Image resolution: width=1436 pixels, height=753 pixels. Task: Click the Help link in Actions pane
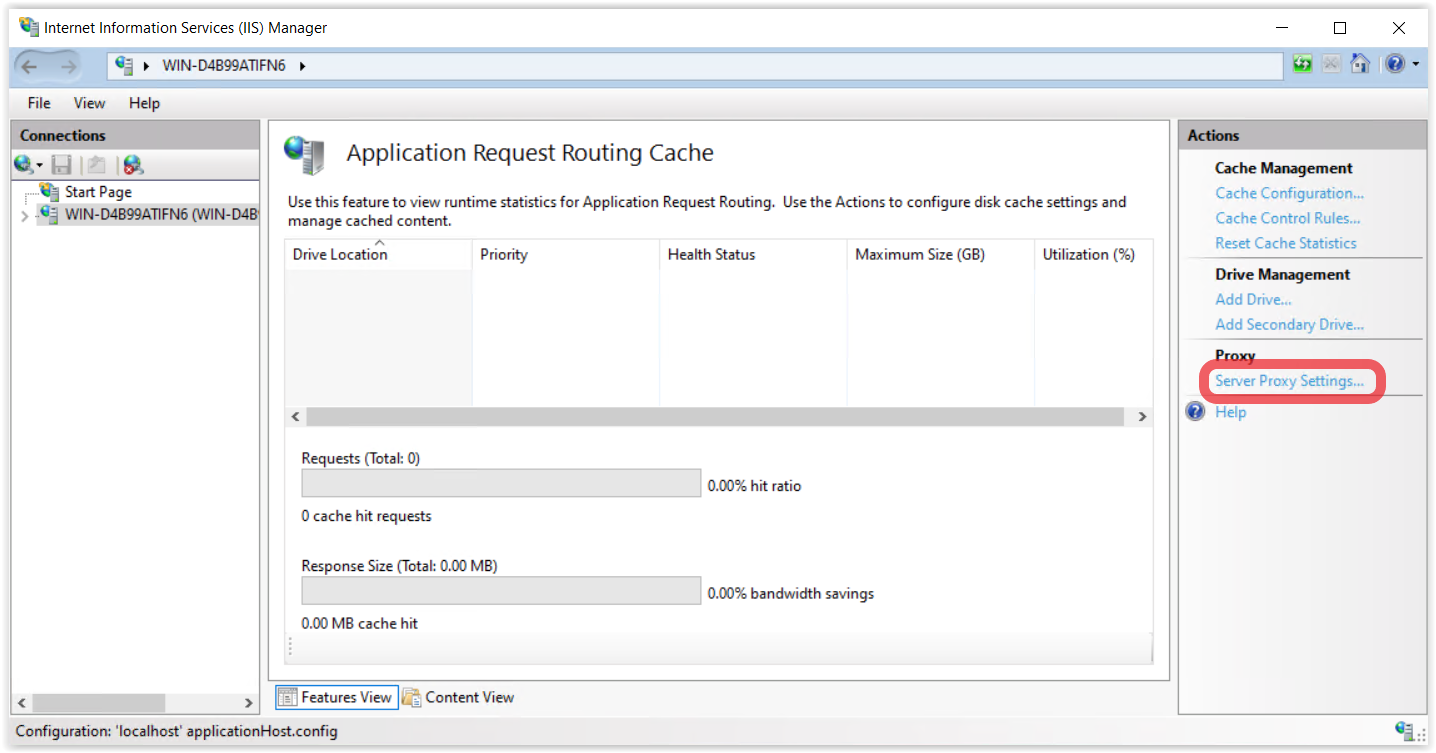coord(1230,412)
